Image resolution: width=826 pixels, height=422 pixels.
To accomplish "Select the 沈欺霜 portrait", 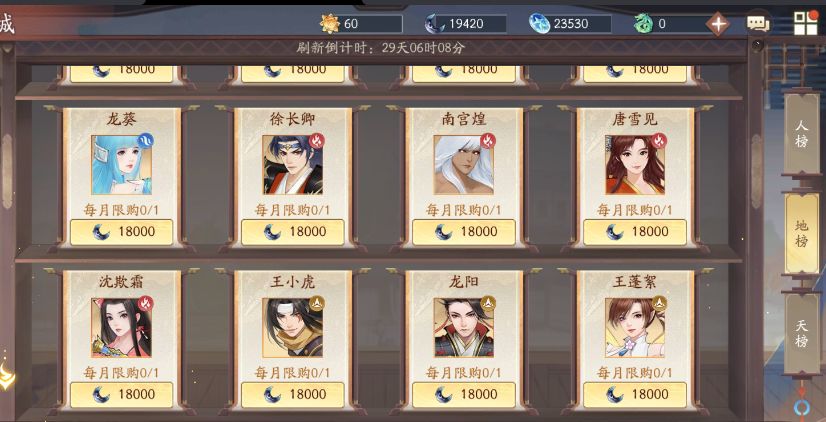I will click(121, 328).
